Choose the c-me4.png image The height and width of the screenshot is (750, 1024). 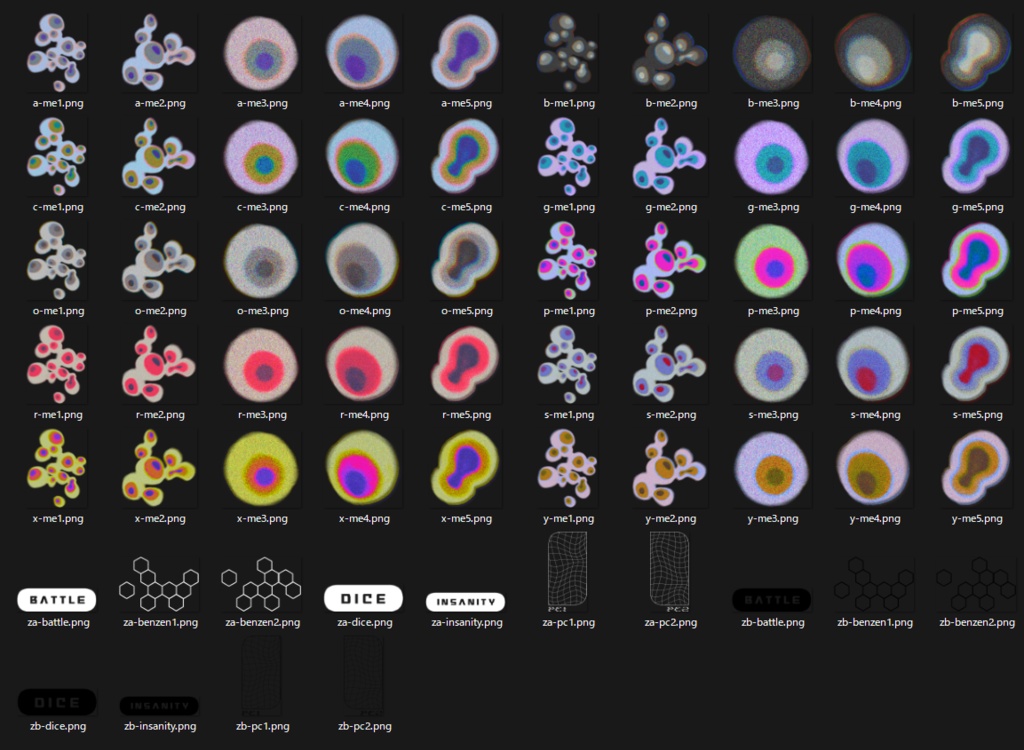[x=364, y=157]
